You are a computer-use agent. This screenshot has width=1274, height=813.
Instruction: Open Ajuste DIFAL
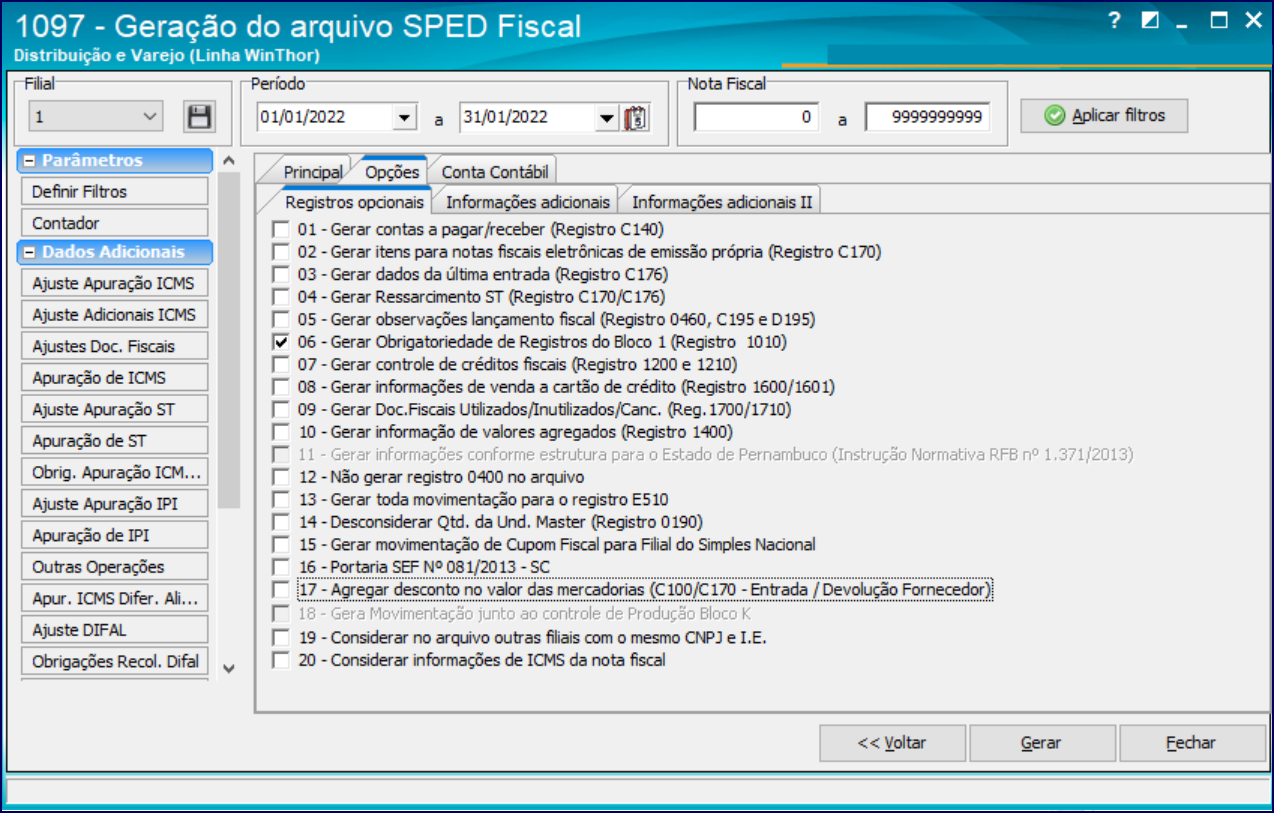click(114, 630)
